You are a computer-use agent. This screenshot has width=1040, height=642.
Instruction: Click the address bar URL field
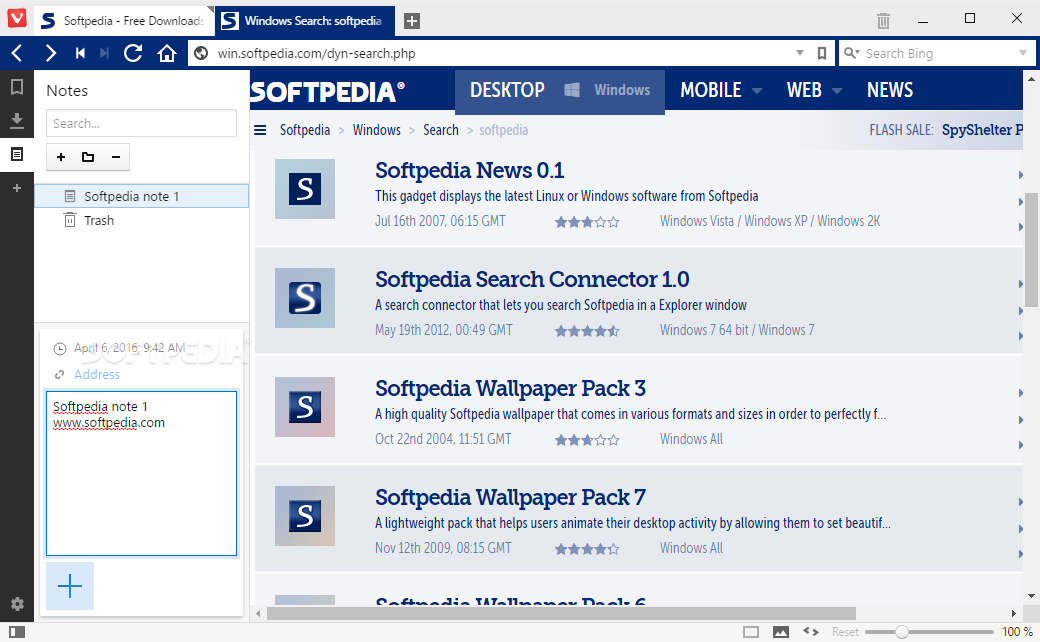point(504,54)
